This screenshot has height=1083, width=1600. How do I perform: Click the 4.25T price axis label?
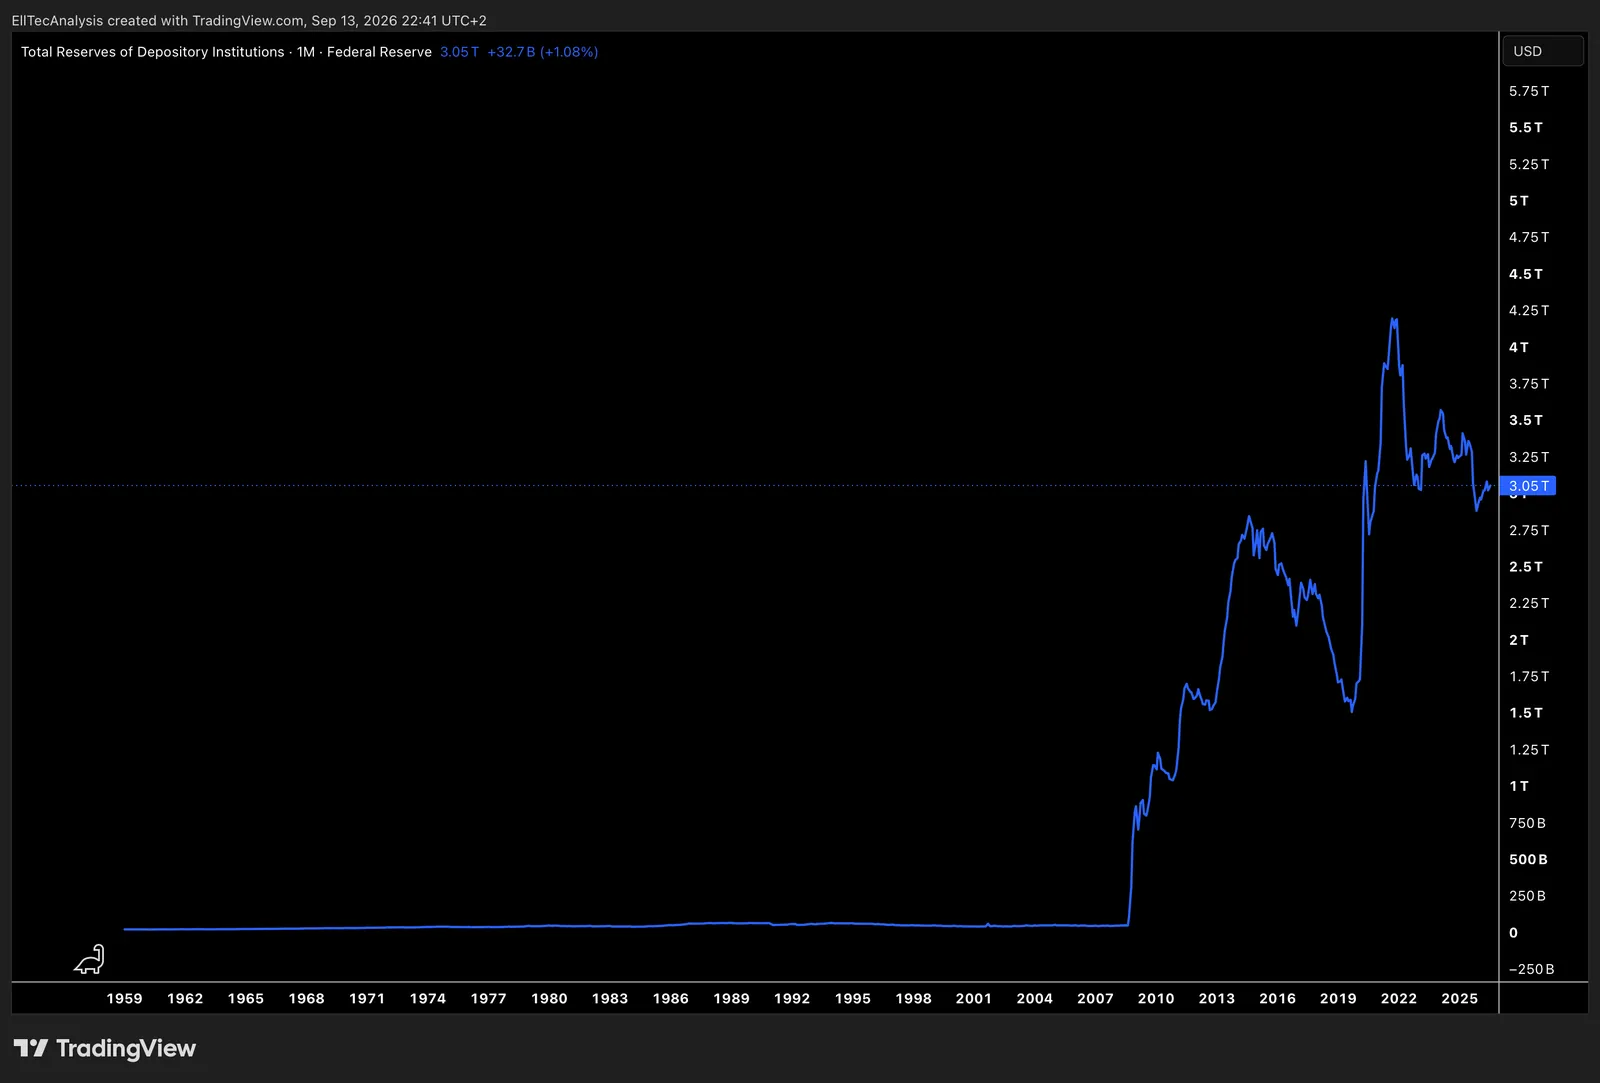1529,311
